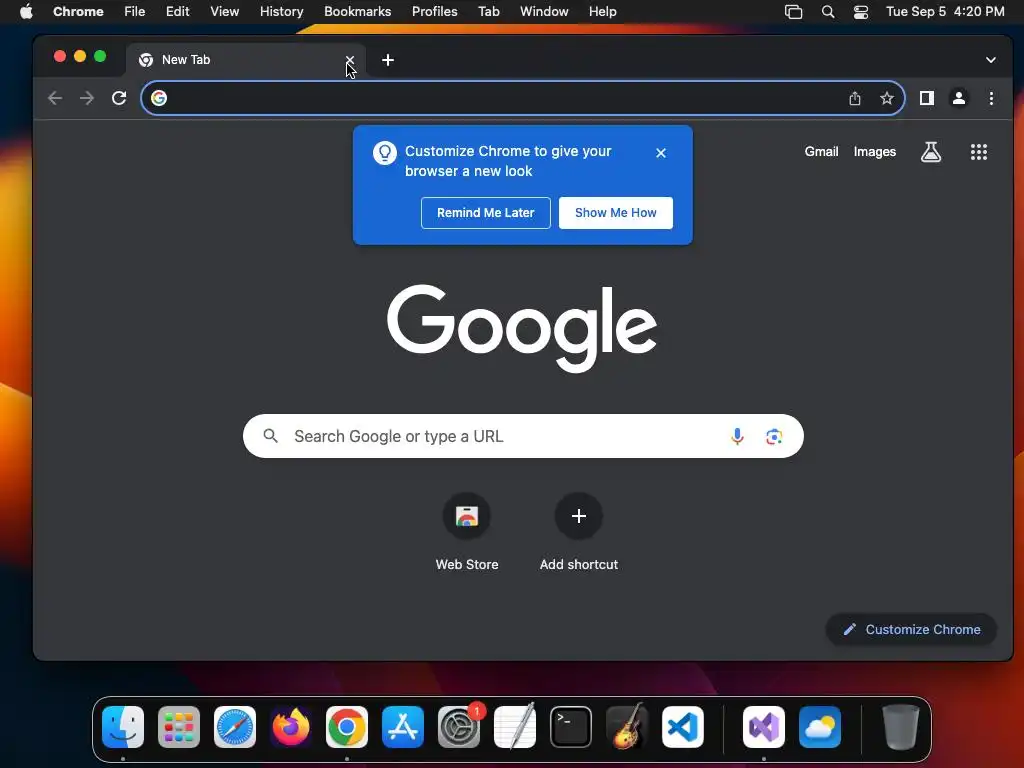
Task: Open the Edit menu
Action: click(x=178, y=12)
